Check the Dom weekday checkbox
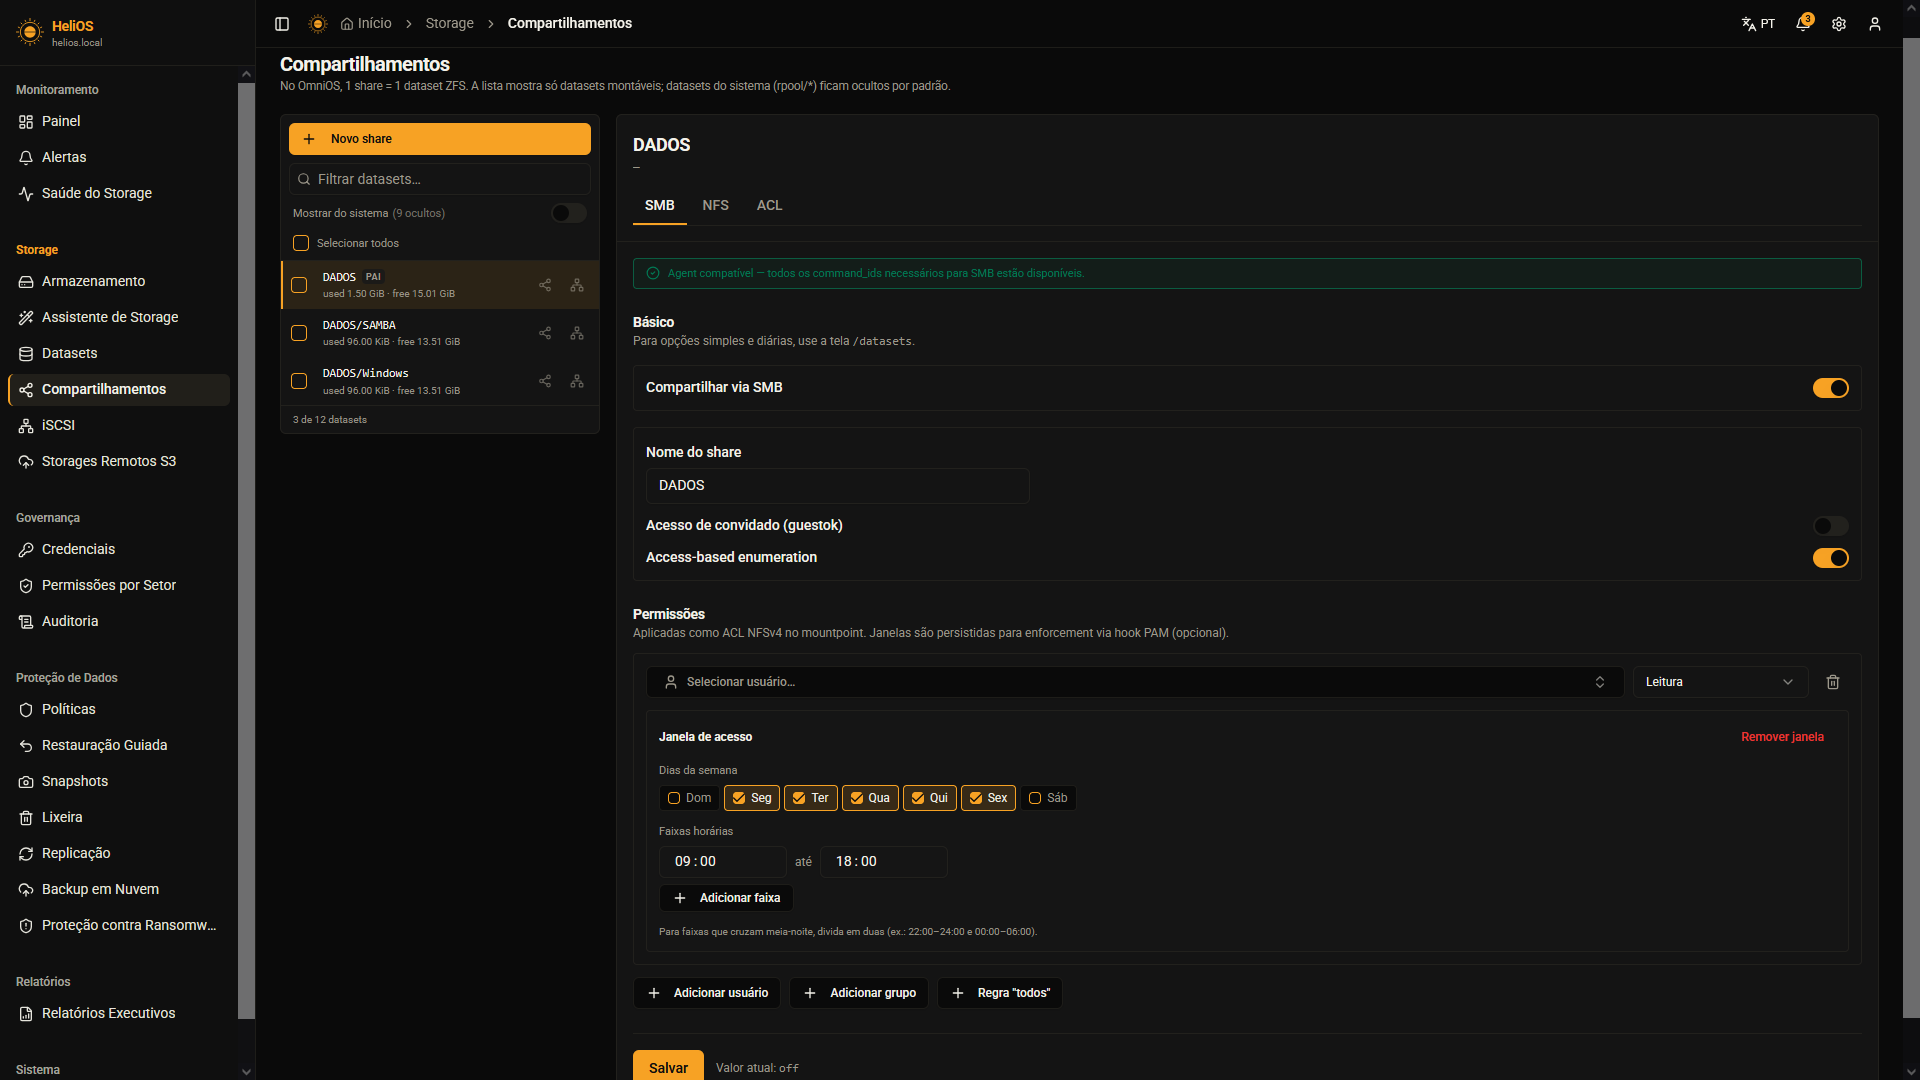Screen dimensions: 1920x1080 [674, 798]
